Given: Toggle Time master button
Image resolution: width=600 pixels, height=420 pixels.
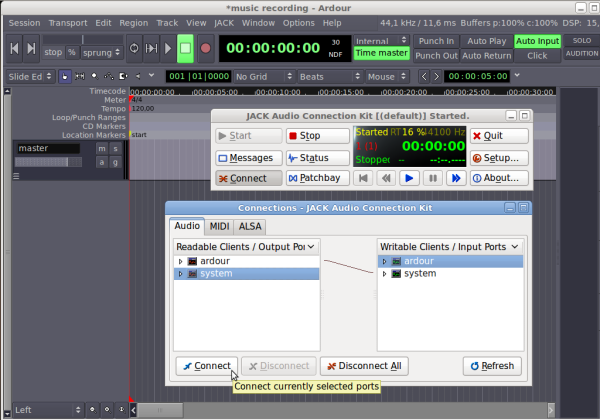Looking at the screenshot, I should pyautogui.click(x=382, y=53).
